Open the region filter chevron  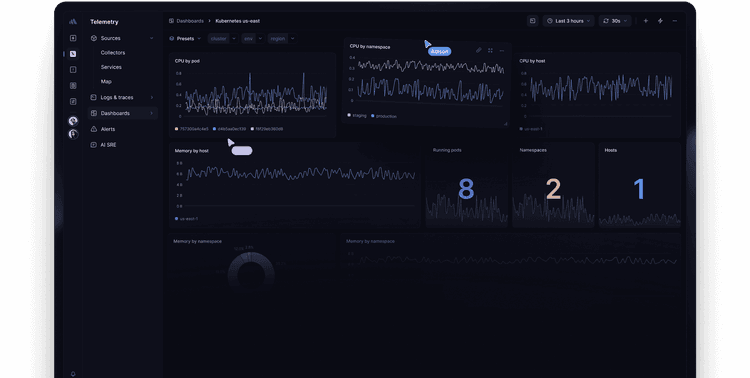[x=293, y=39]
